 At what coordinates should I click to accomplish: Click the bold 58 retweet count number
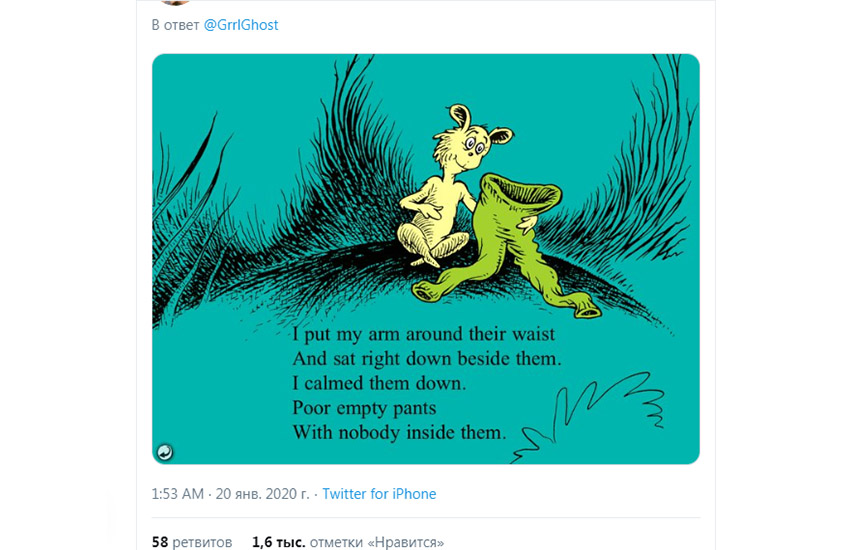tap(160, 542)
